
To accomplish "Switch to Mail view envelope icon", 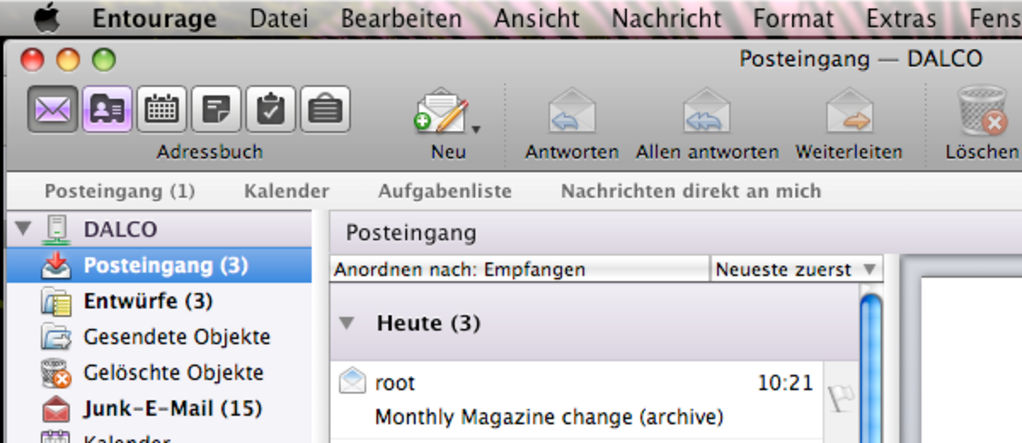I will pos(53,109).
